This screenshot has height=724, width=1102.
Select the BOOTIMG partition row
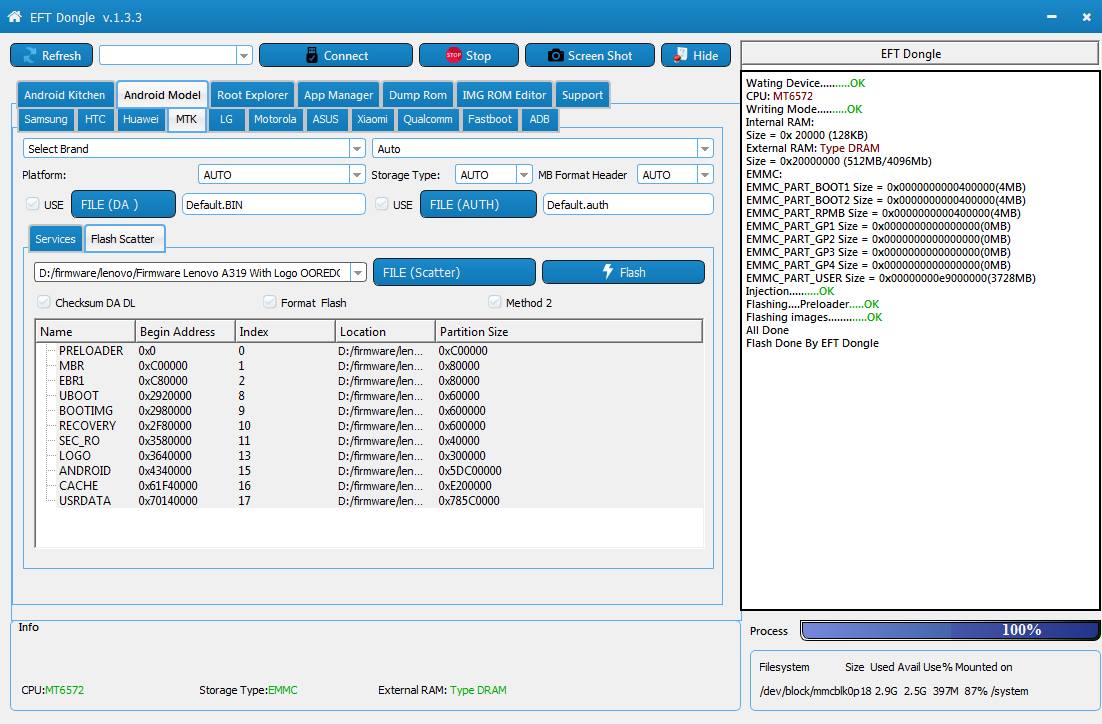pos(369,411)
